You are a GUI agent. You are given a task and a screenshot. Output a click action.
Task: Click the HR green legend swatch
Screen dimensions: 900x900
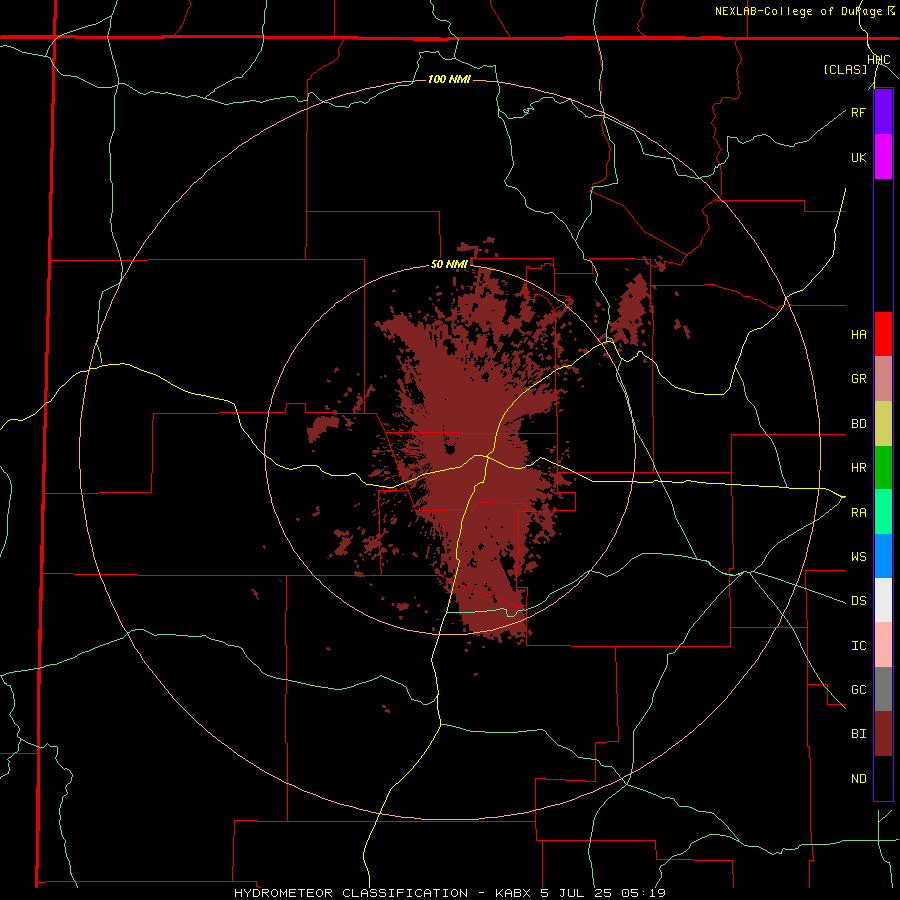(883, 468)
